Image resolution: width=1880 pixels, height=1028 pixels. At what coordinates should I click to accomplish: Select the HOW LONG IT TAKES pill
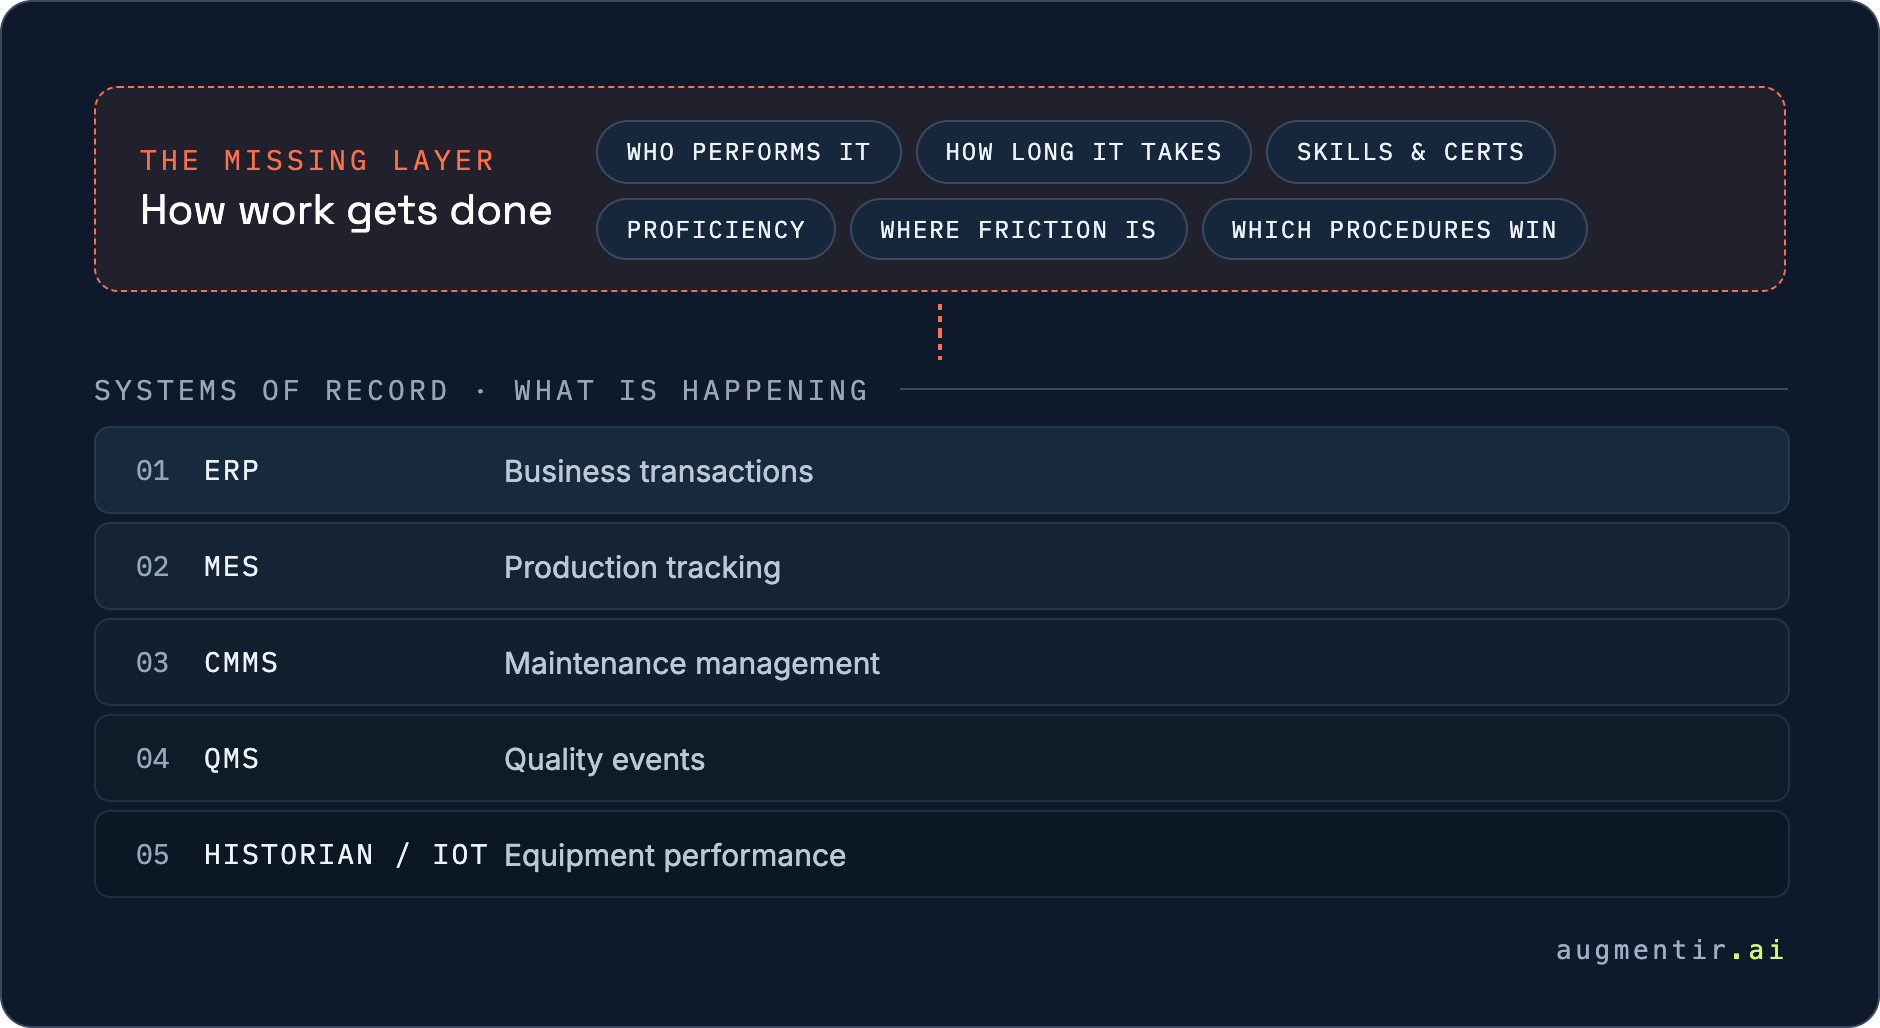[x=1083, y=152]
